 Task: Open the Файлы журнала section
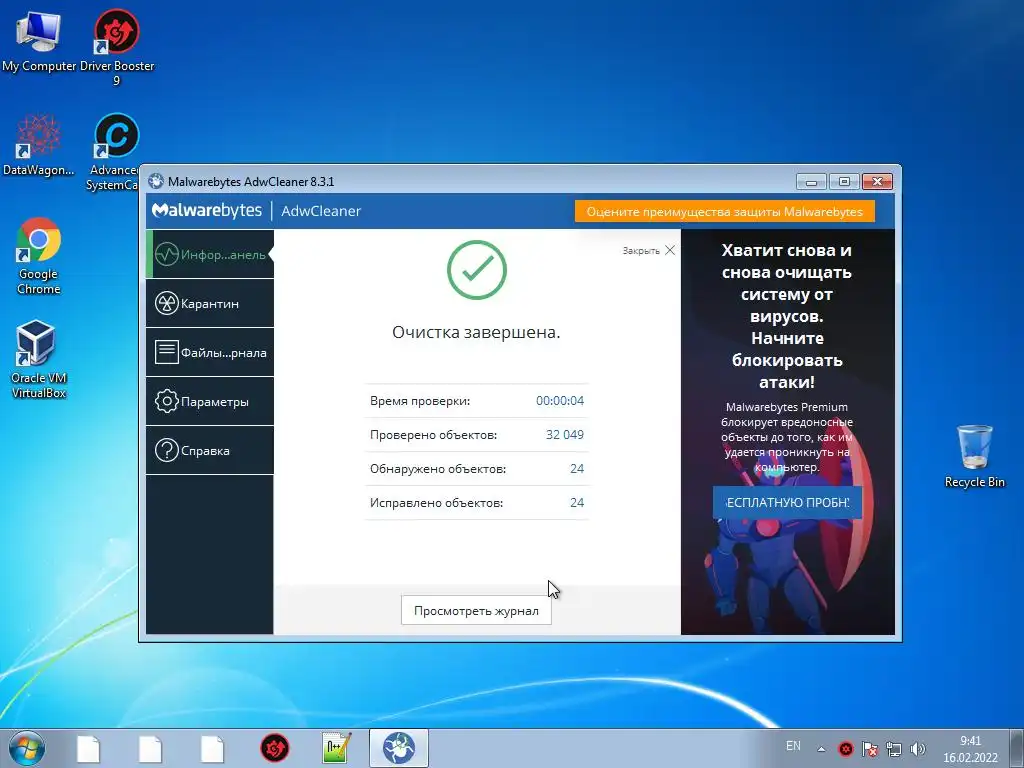(x=210, y=352)
